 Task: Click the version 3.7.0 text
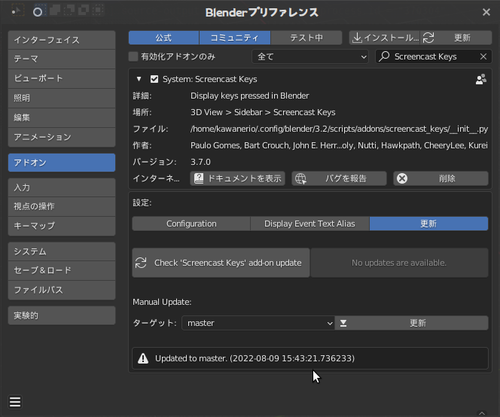[200, 162]
